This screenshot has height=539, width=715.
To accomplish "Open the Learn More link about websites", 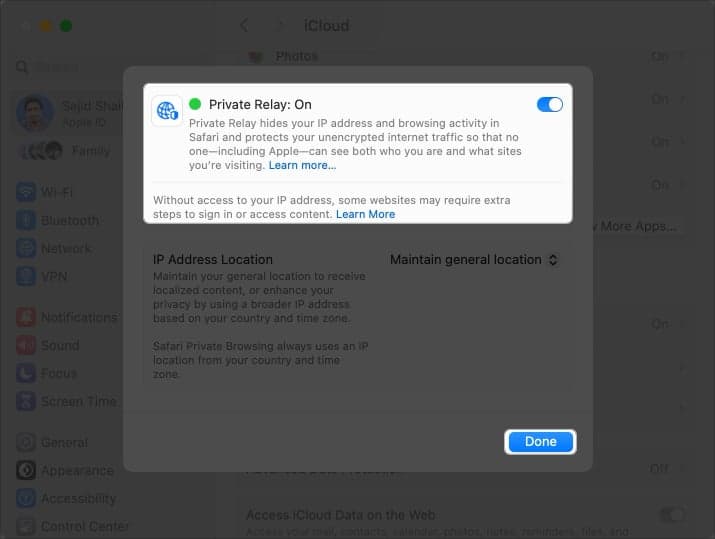I will (365, 214).
